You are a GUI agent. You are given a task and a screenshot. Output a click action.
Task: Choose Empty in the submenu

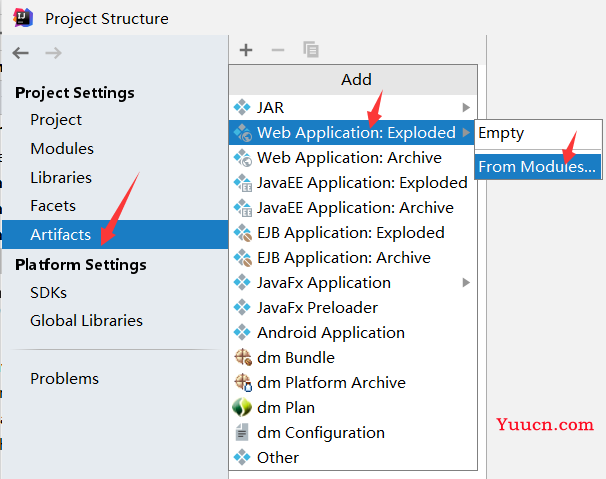[538, 134]
